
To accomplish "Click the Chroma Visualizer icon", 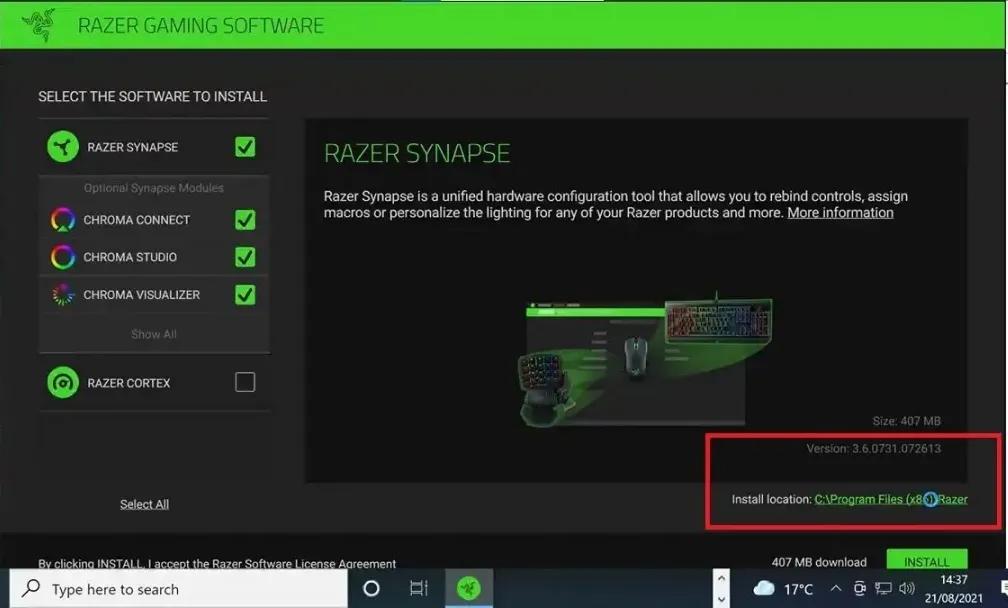I will click(x=63, y=294).
